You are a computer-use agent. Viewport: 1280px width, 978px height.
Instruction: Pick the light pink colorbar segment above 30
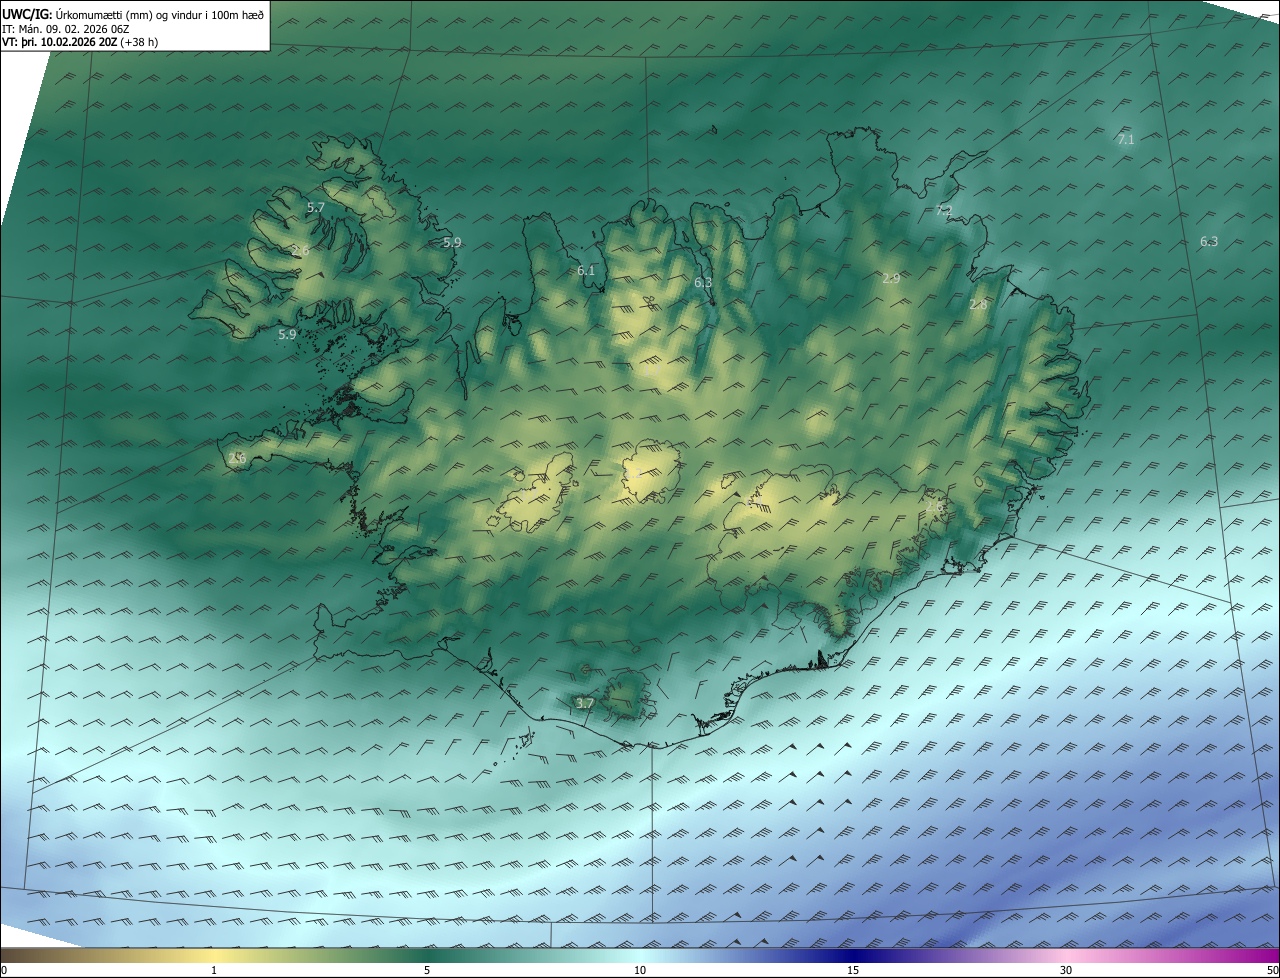[1066, 955]
